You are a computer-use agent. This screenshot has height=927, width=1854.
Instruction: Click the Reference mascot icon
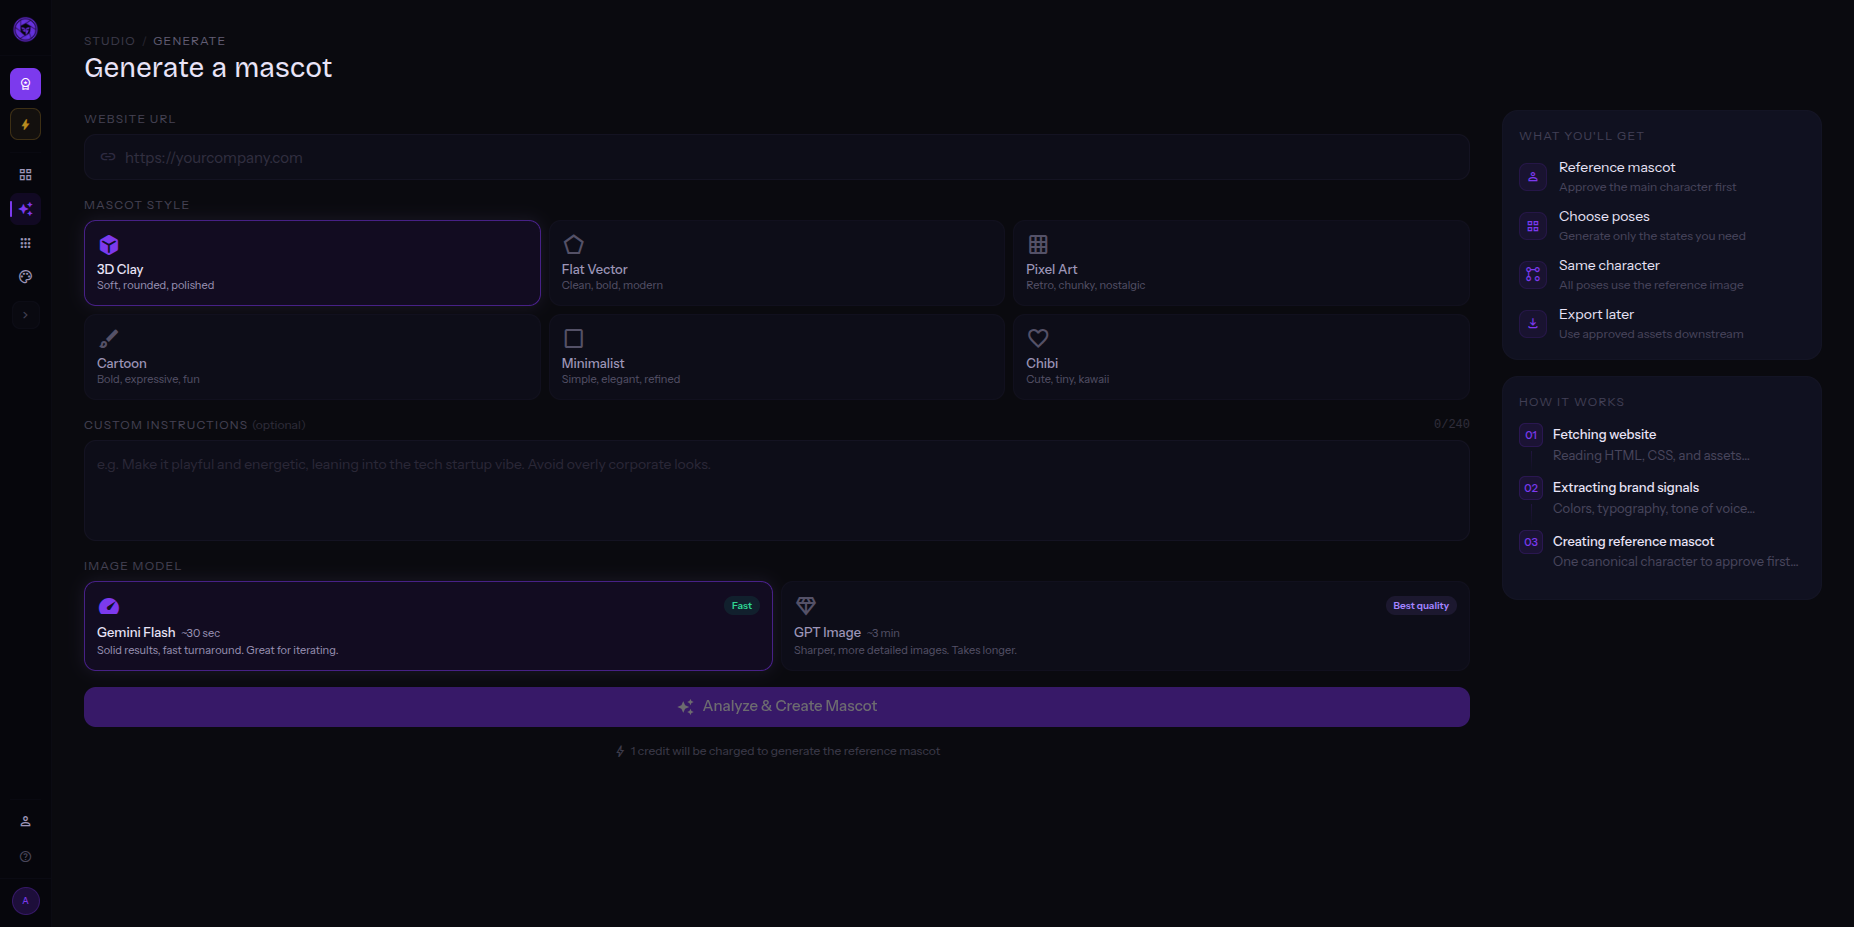(1533, 177)
